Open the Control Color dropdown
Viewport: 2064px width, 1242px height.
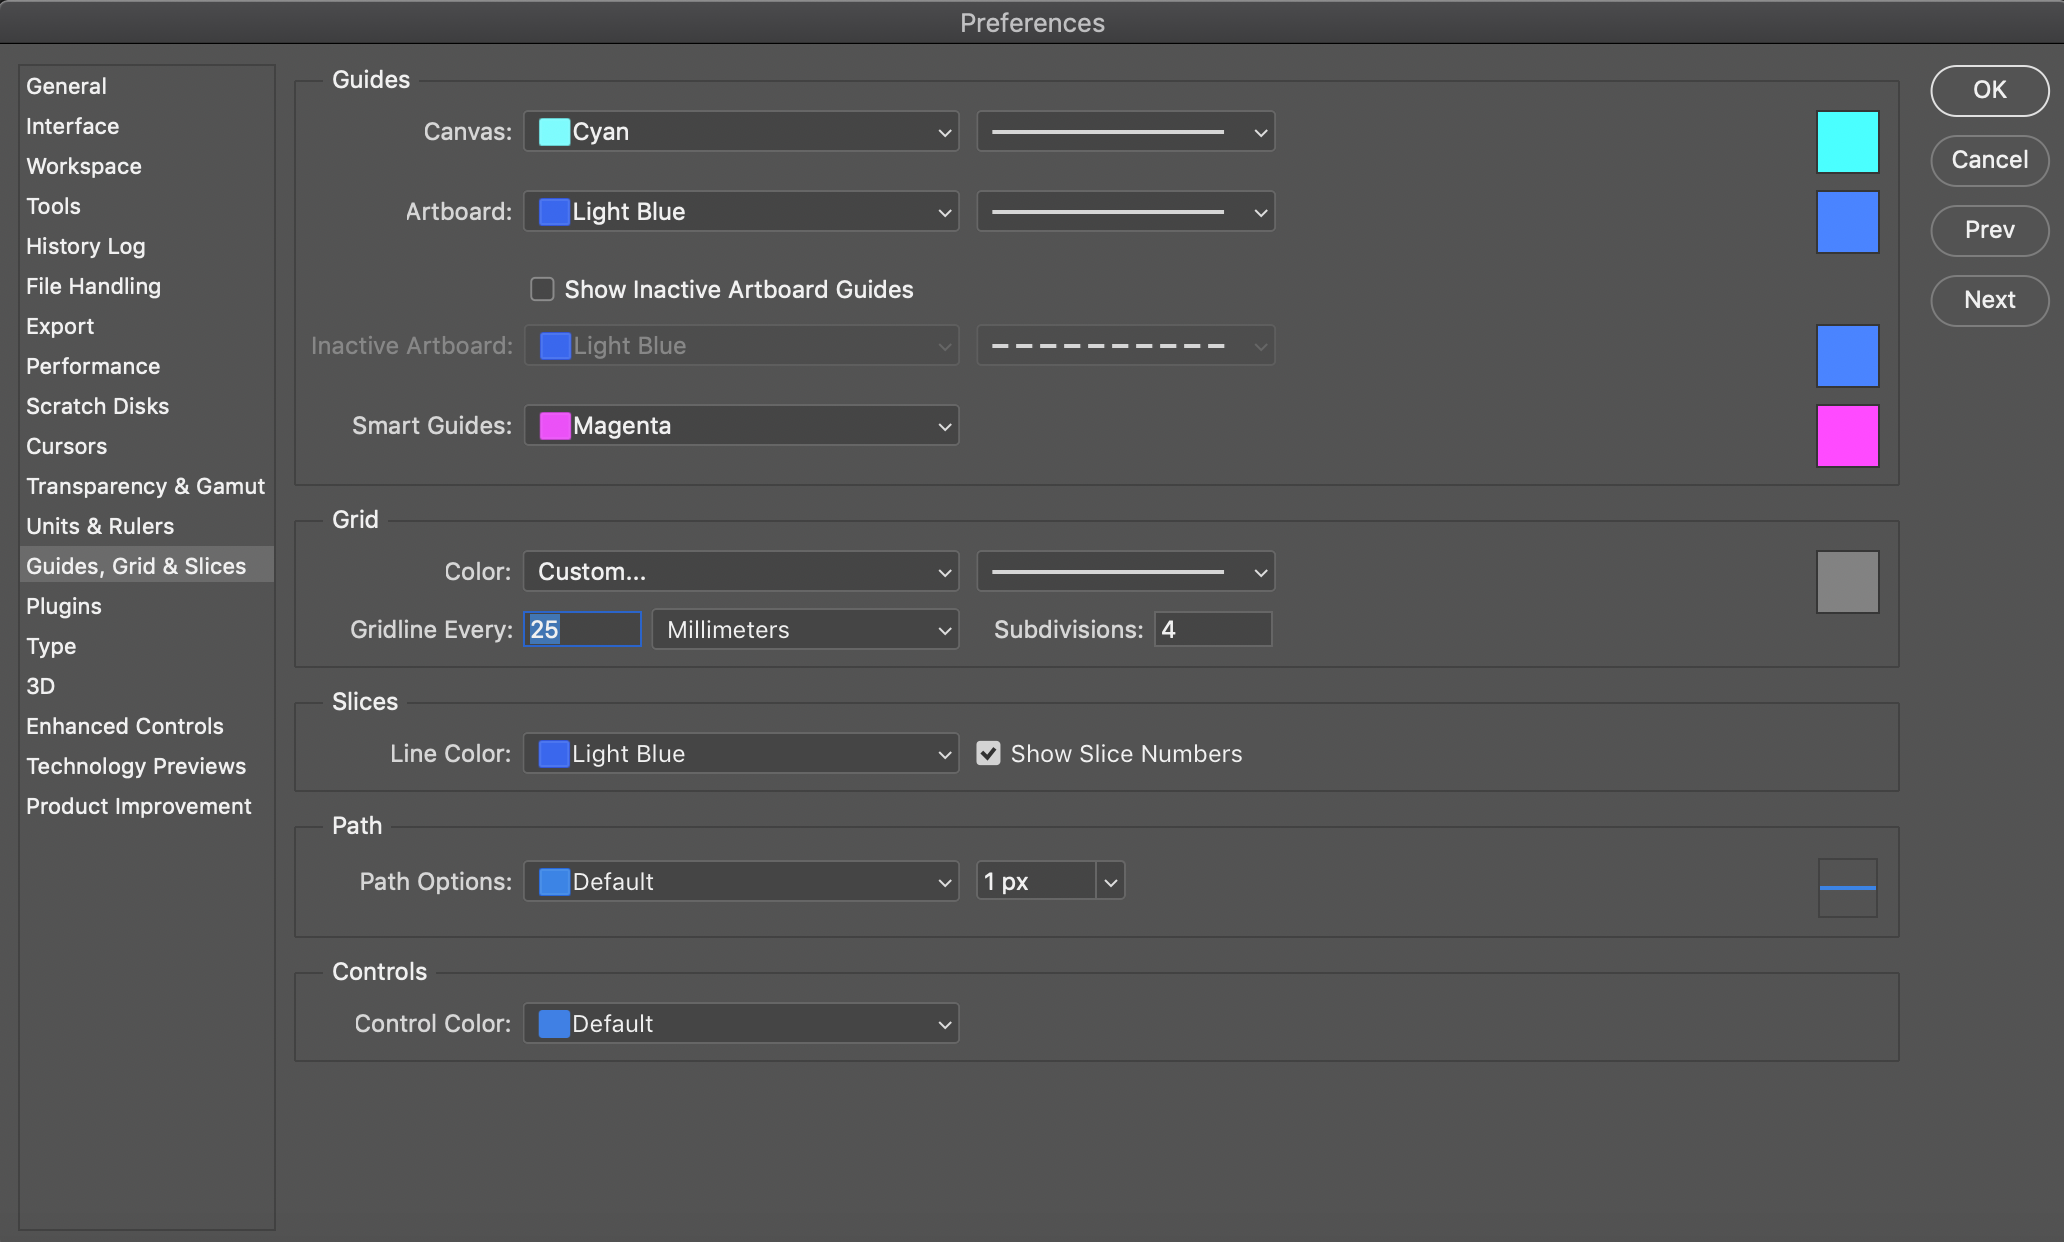(741, 1024)
